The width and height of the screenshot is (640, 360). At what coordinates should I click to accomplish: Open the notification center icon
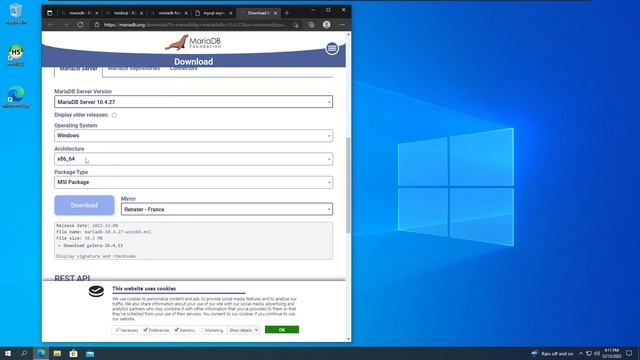click(x=629, y=353)
